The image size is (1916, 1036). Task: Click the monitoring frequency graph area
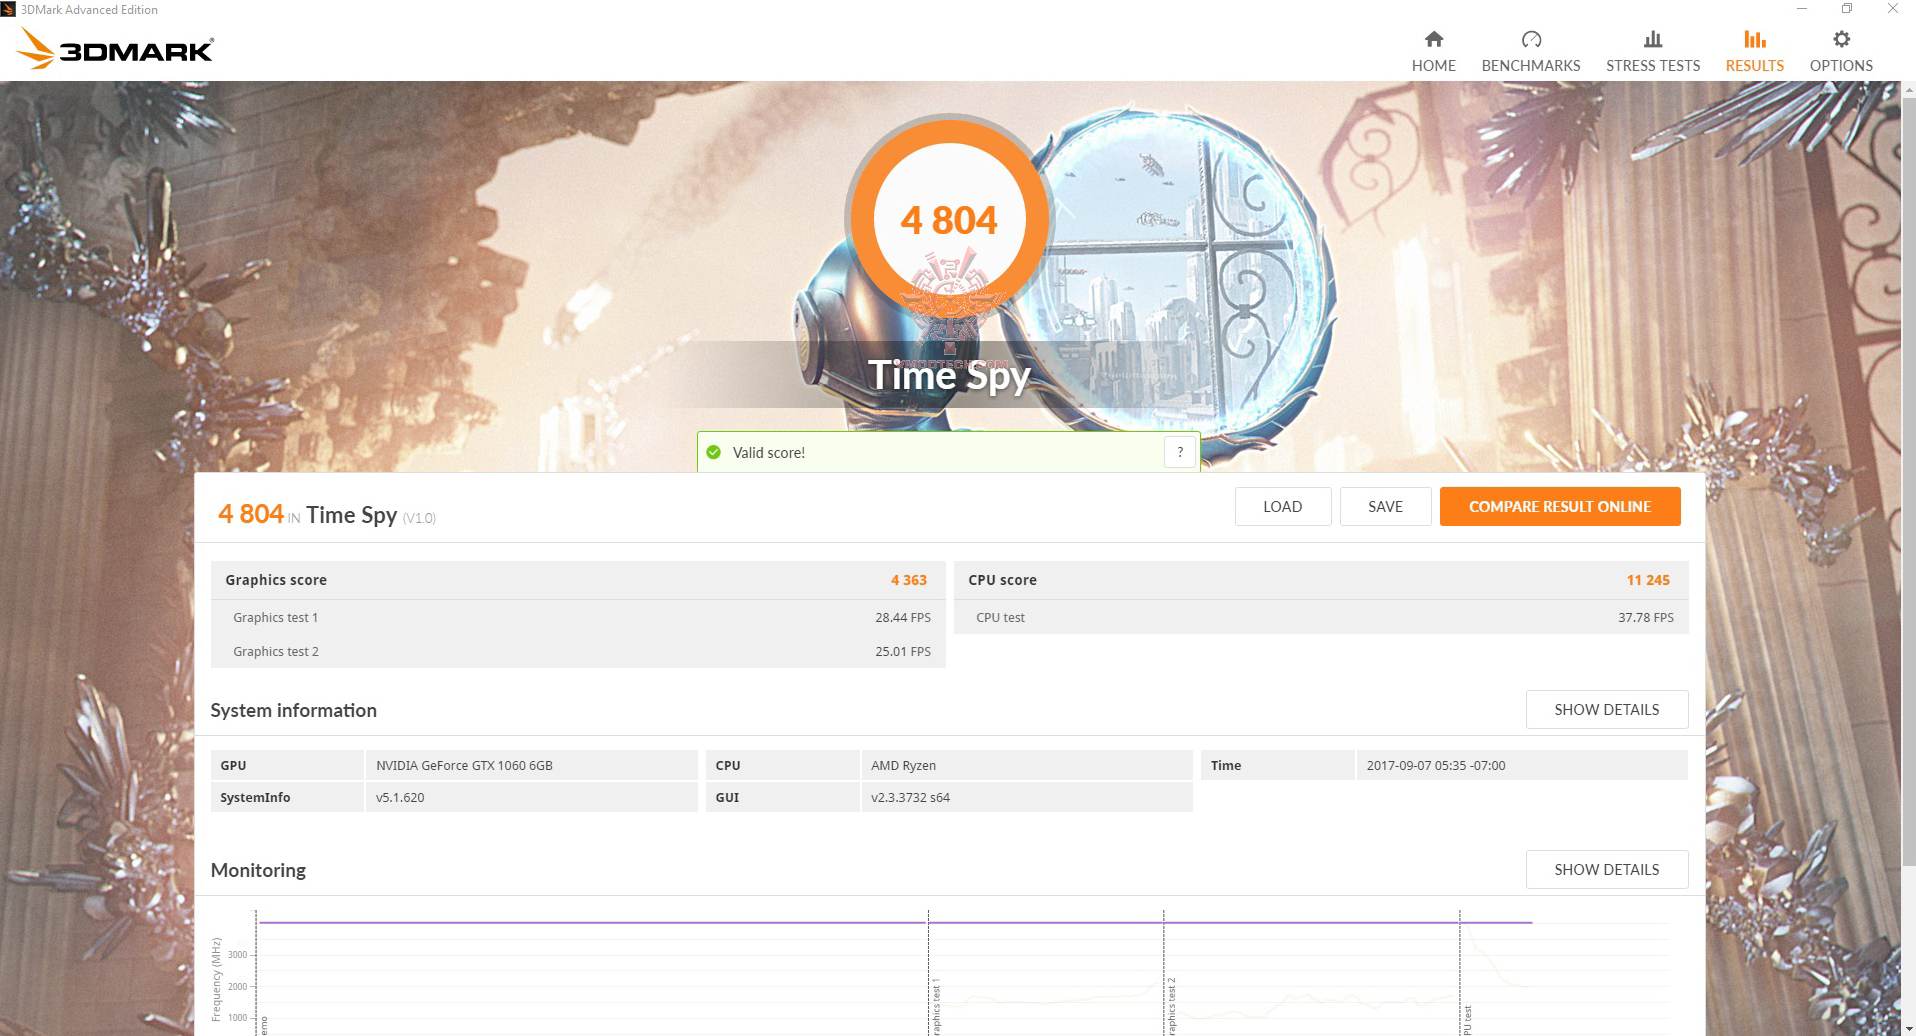900,970
